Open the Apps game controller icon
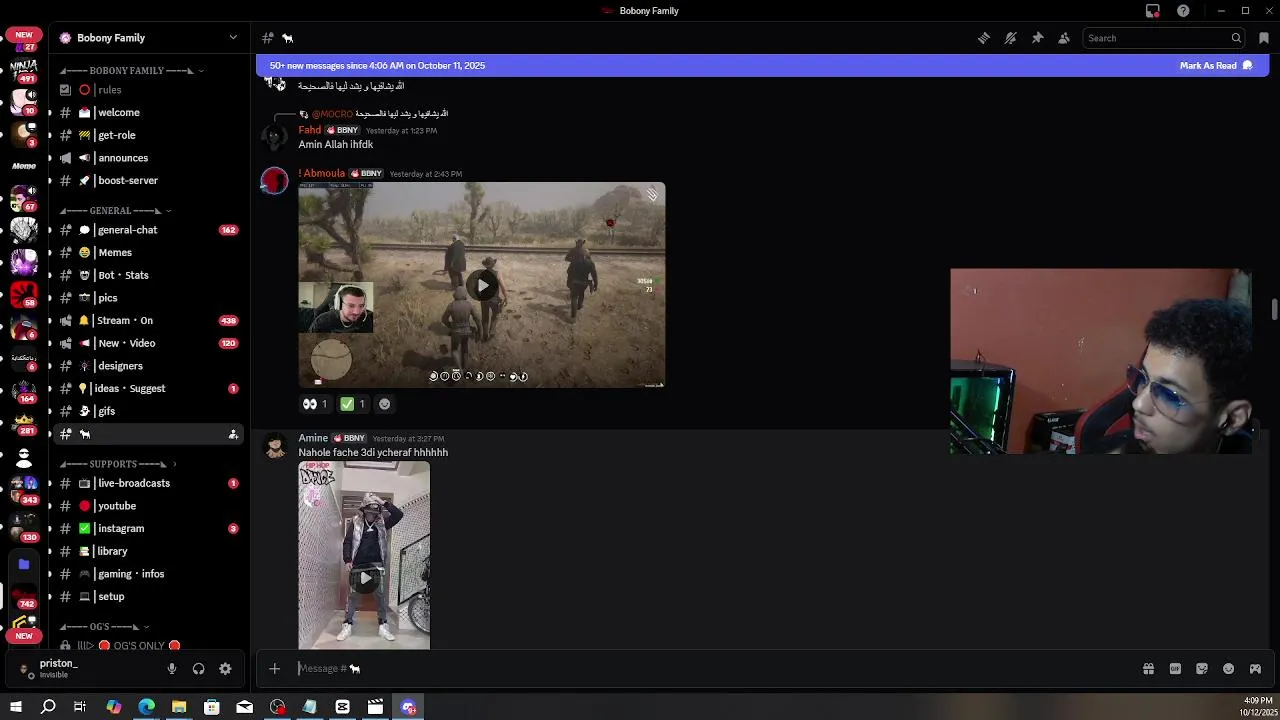The height and width of the screenshot is (720, 1280). tap(1255, 669)
